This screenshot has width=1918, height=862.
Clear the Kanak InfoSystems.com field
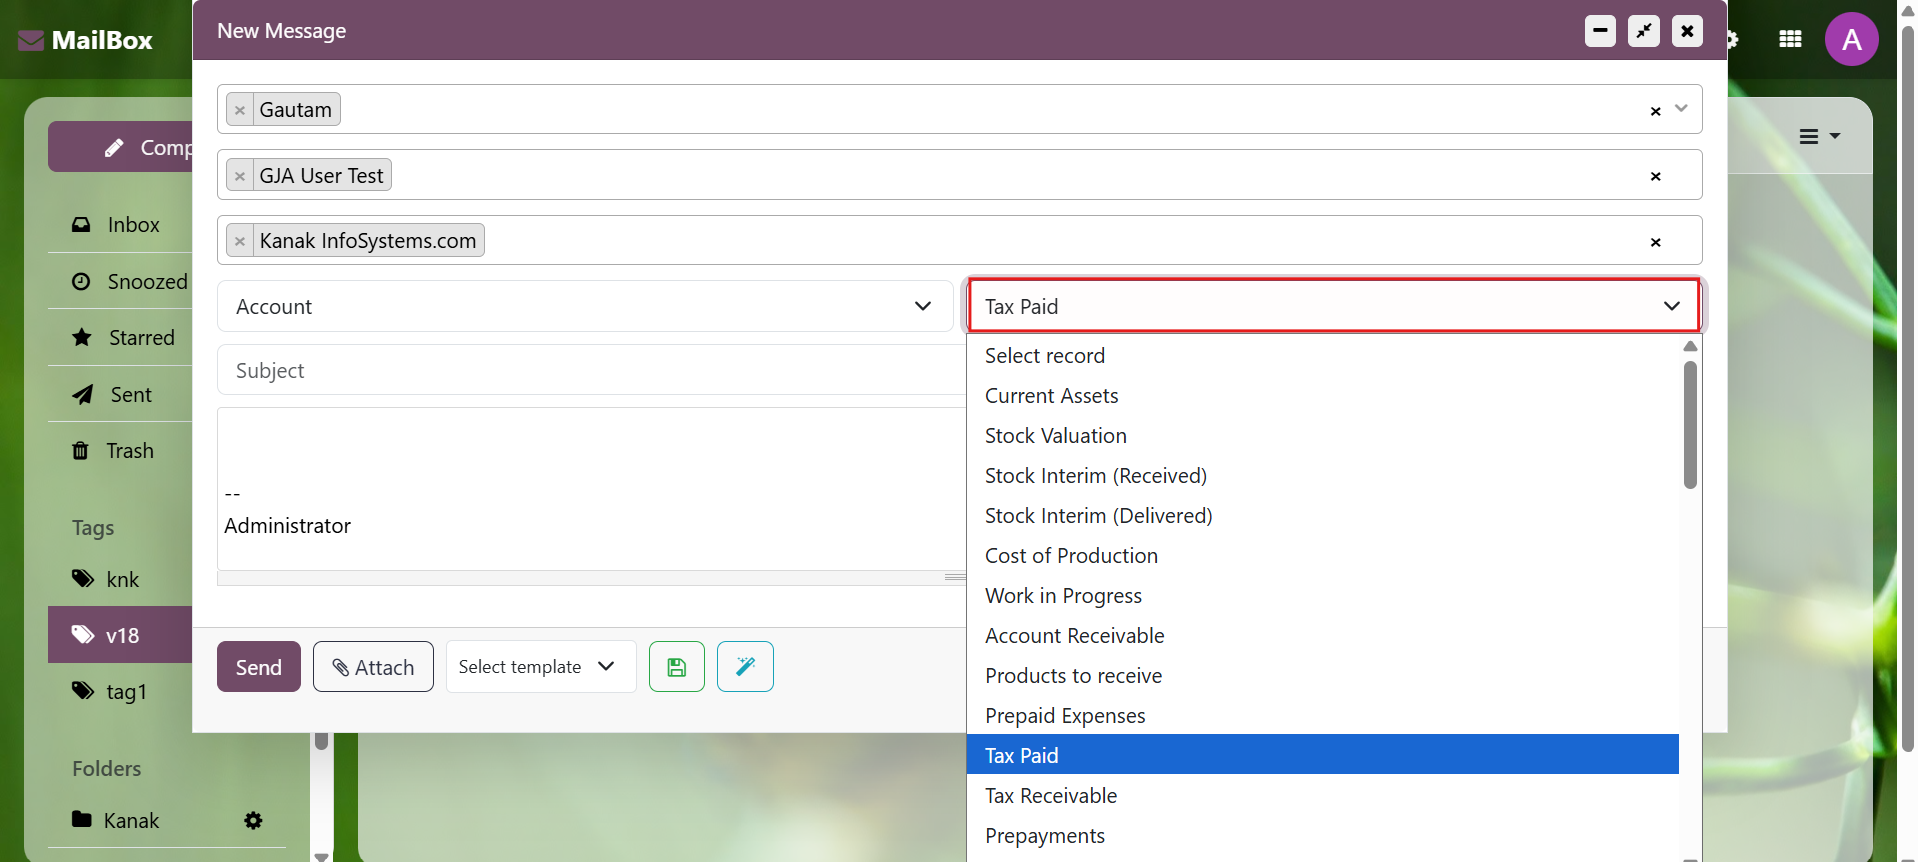(1655, 242)
